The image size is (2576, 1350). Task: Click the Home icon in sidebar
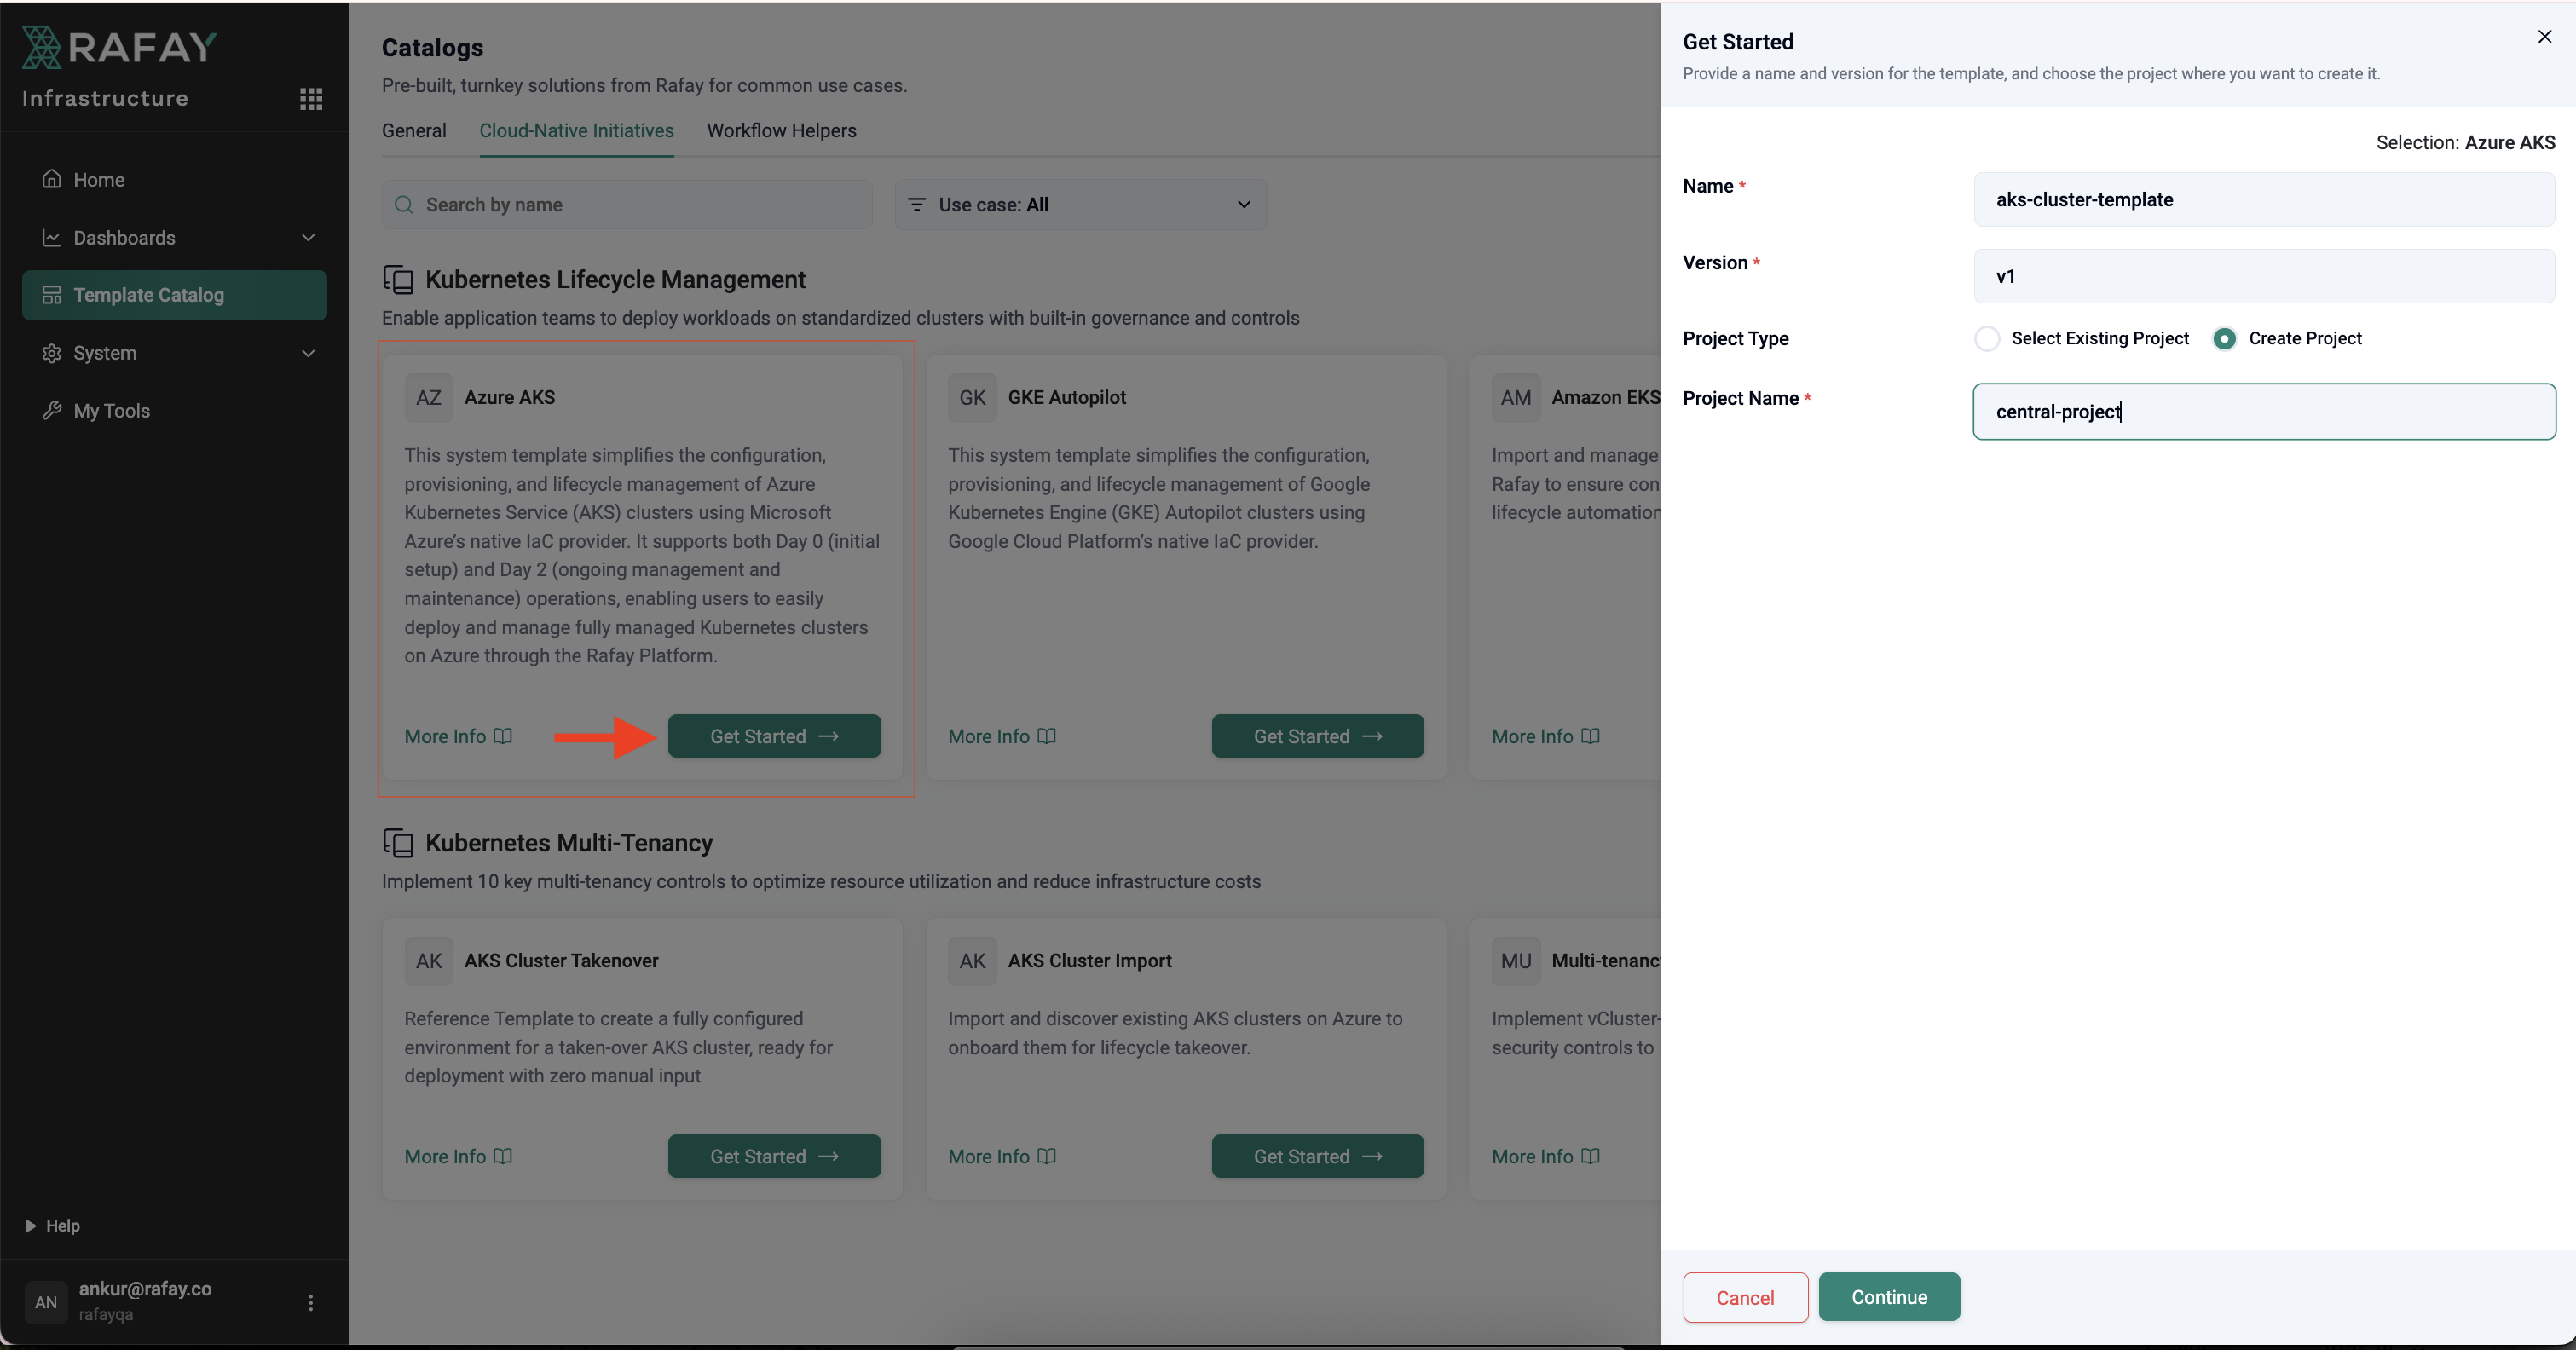tap(52, 180)
